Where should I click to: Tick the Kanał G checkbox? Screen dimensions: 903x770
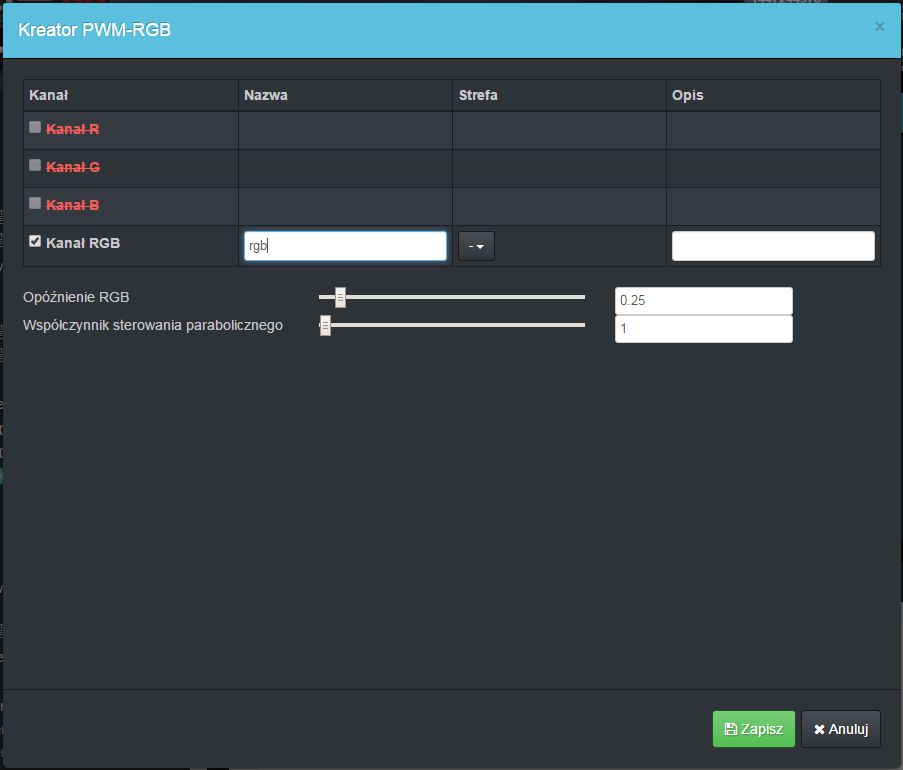[x=35, y=165]
